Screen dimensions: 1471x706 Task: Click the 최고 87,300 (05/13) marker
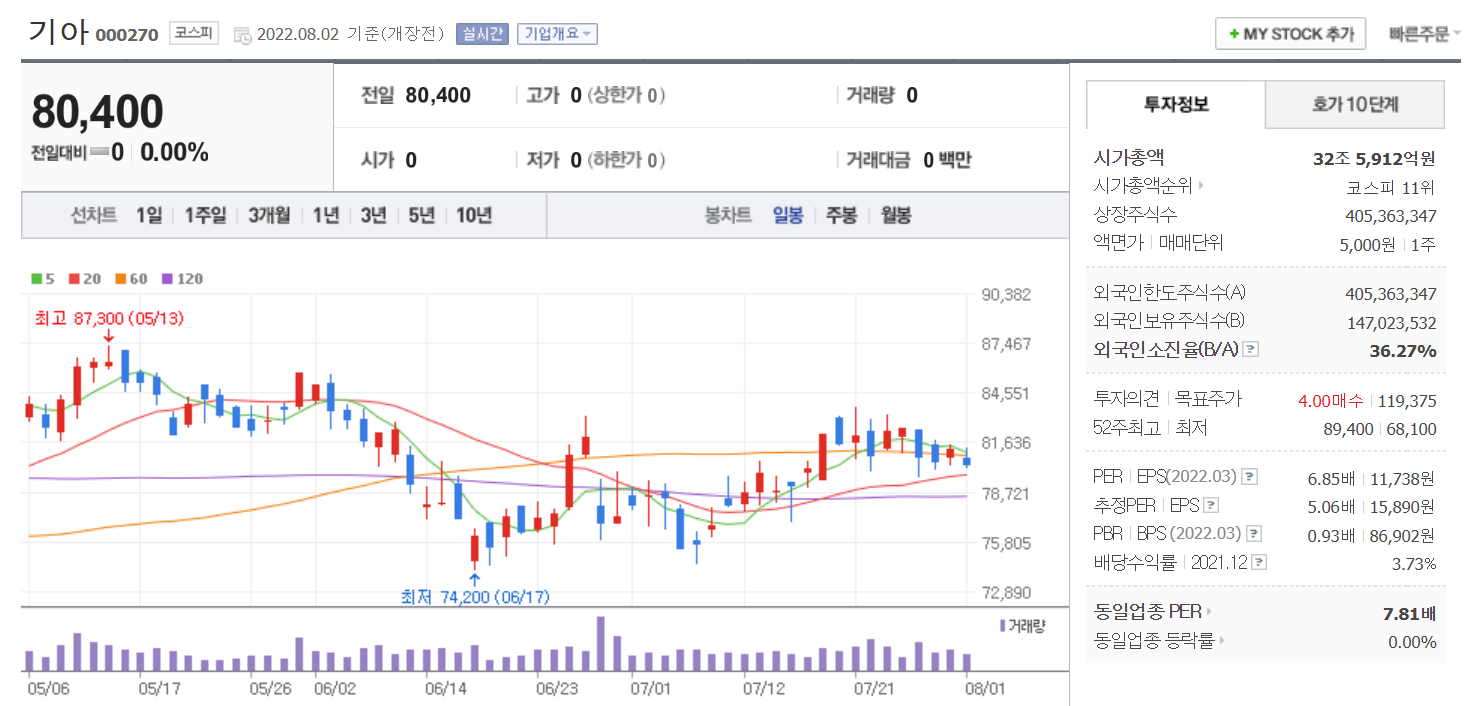click(x=109, y=318)
